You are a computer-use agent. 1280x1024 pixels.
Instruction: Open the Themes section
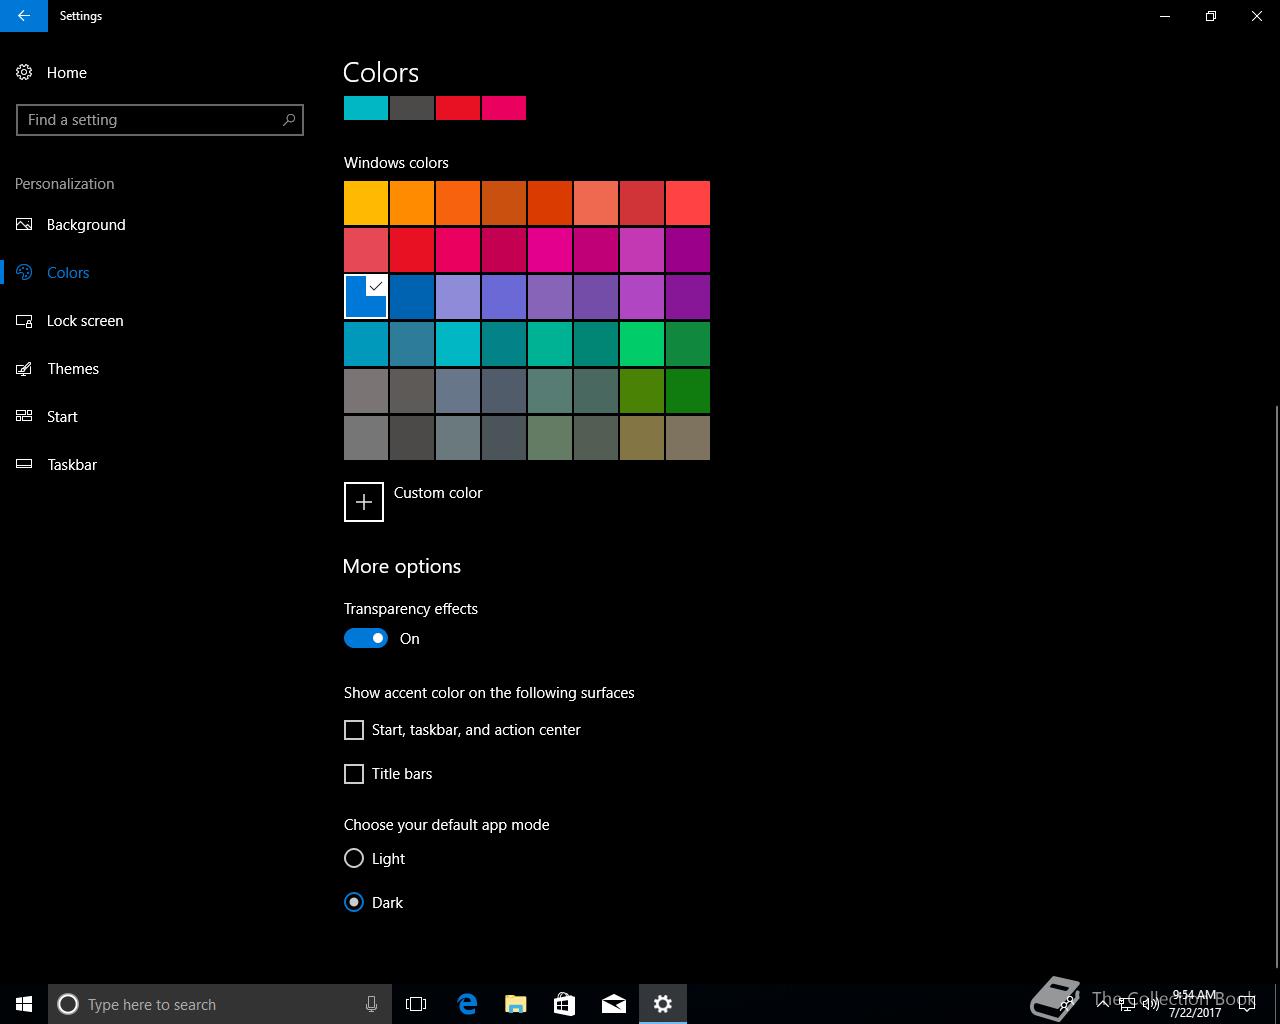point(73,369)
